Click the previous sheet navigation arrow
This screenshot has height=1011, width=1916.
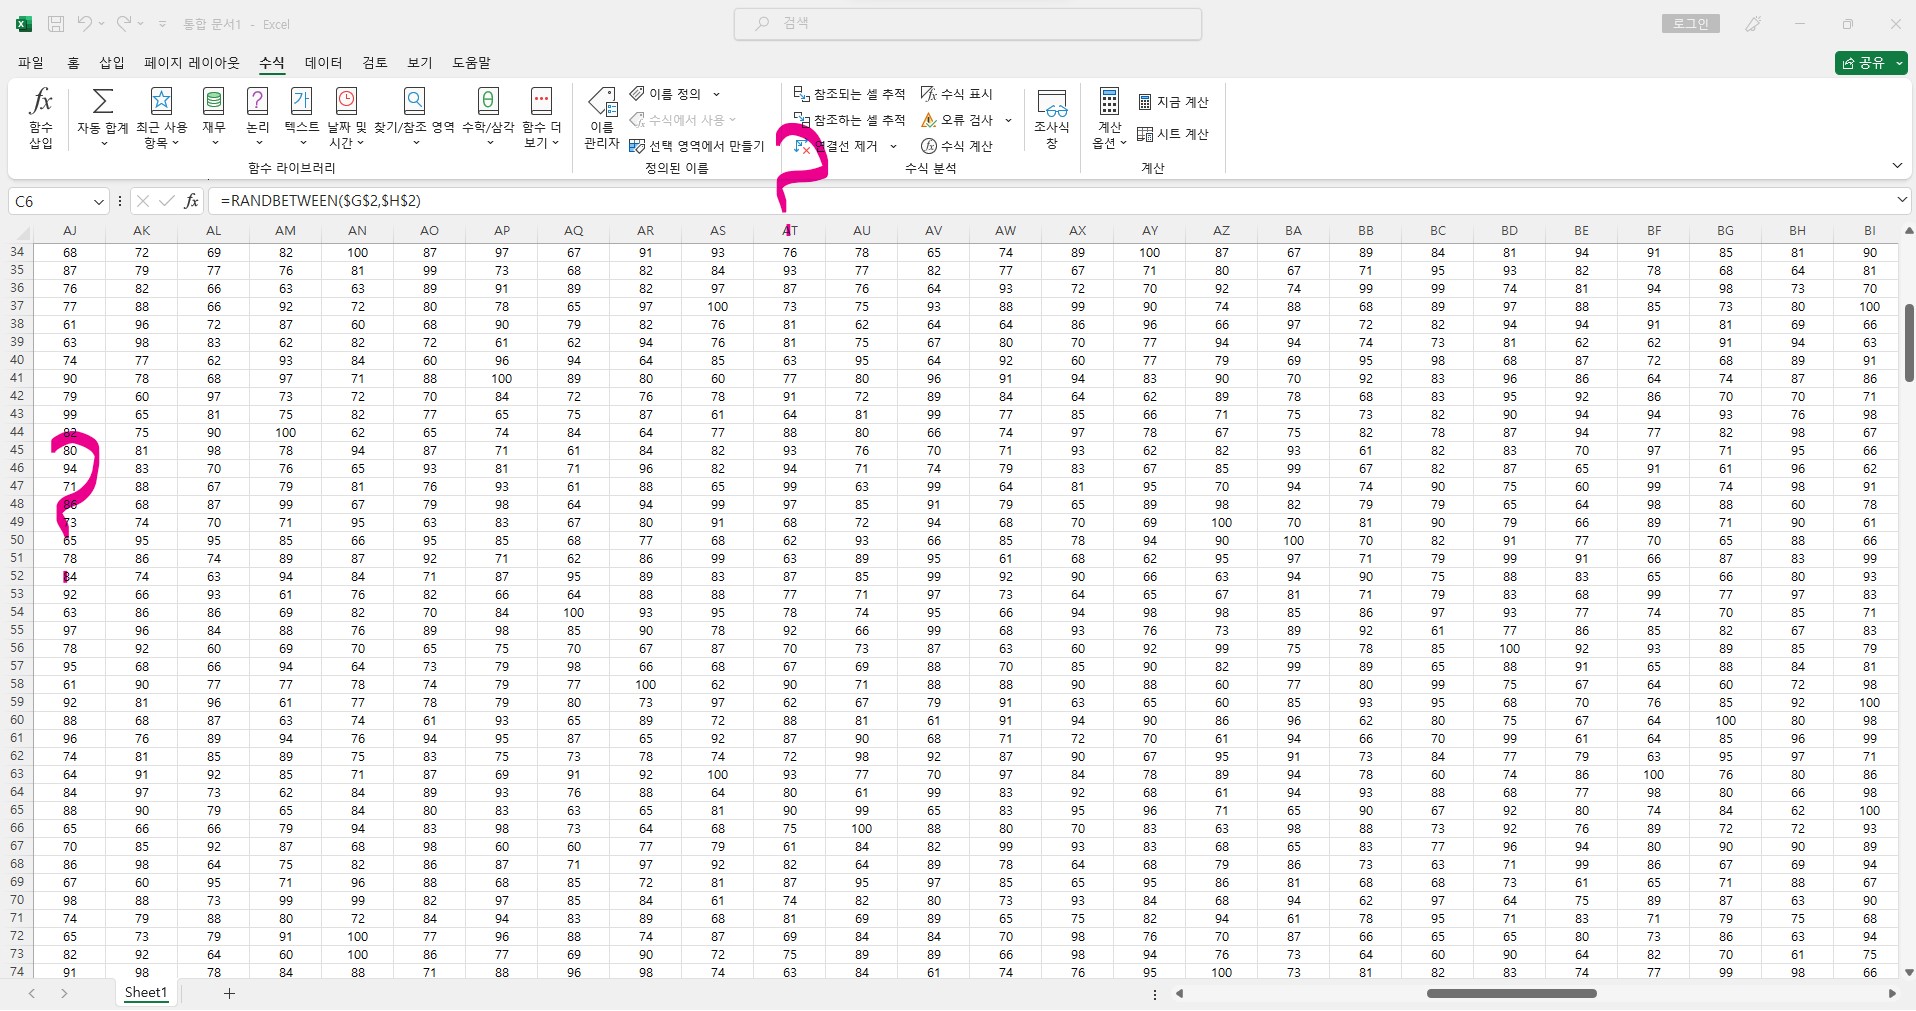(32, 993)
